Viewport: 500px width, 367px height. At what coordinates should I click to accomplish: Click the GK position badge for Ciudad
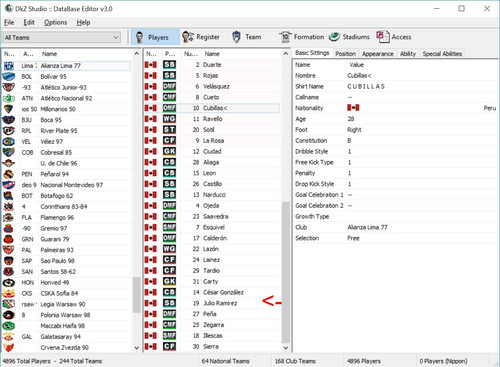pos(169,151)
